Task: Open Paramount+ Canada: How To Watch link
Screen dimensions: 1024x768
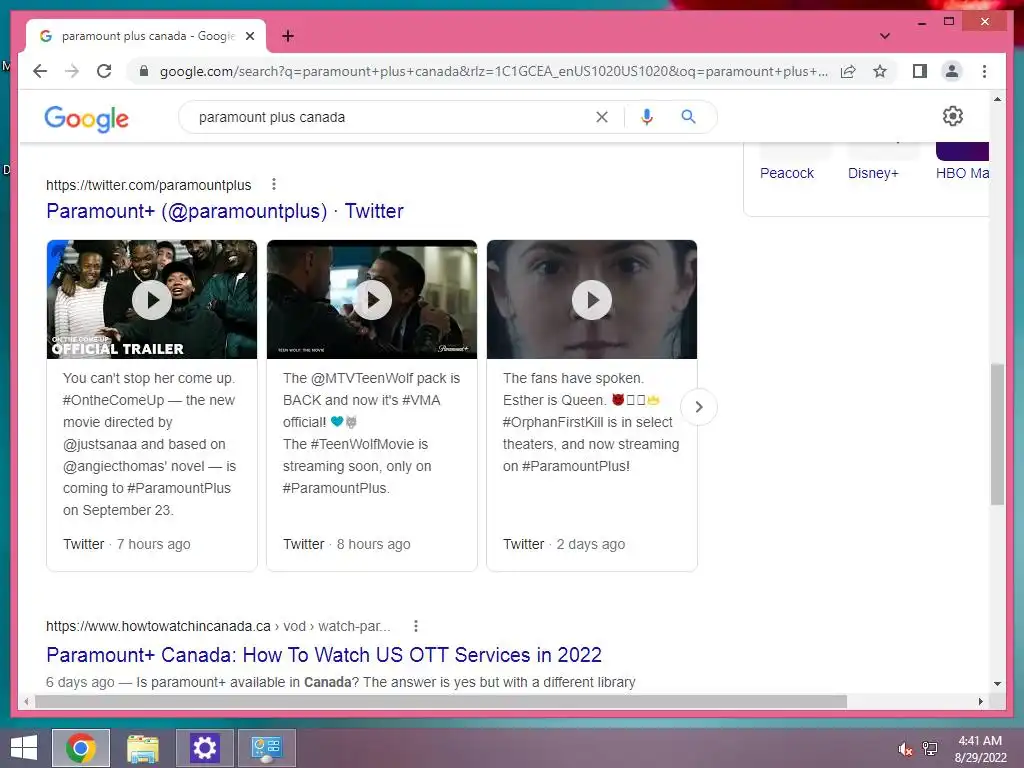Action: [x=324, y=655]
